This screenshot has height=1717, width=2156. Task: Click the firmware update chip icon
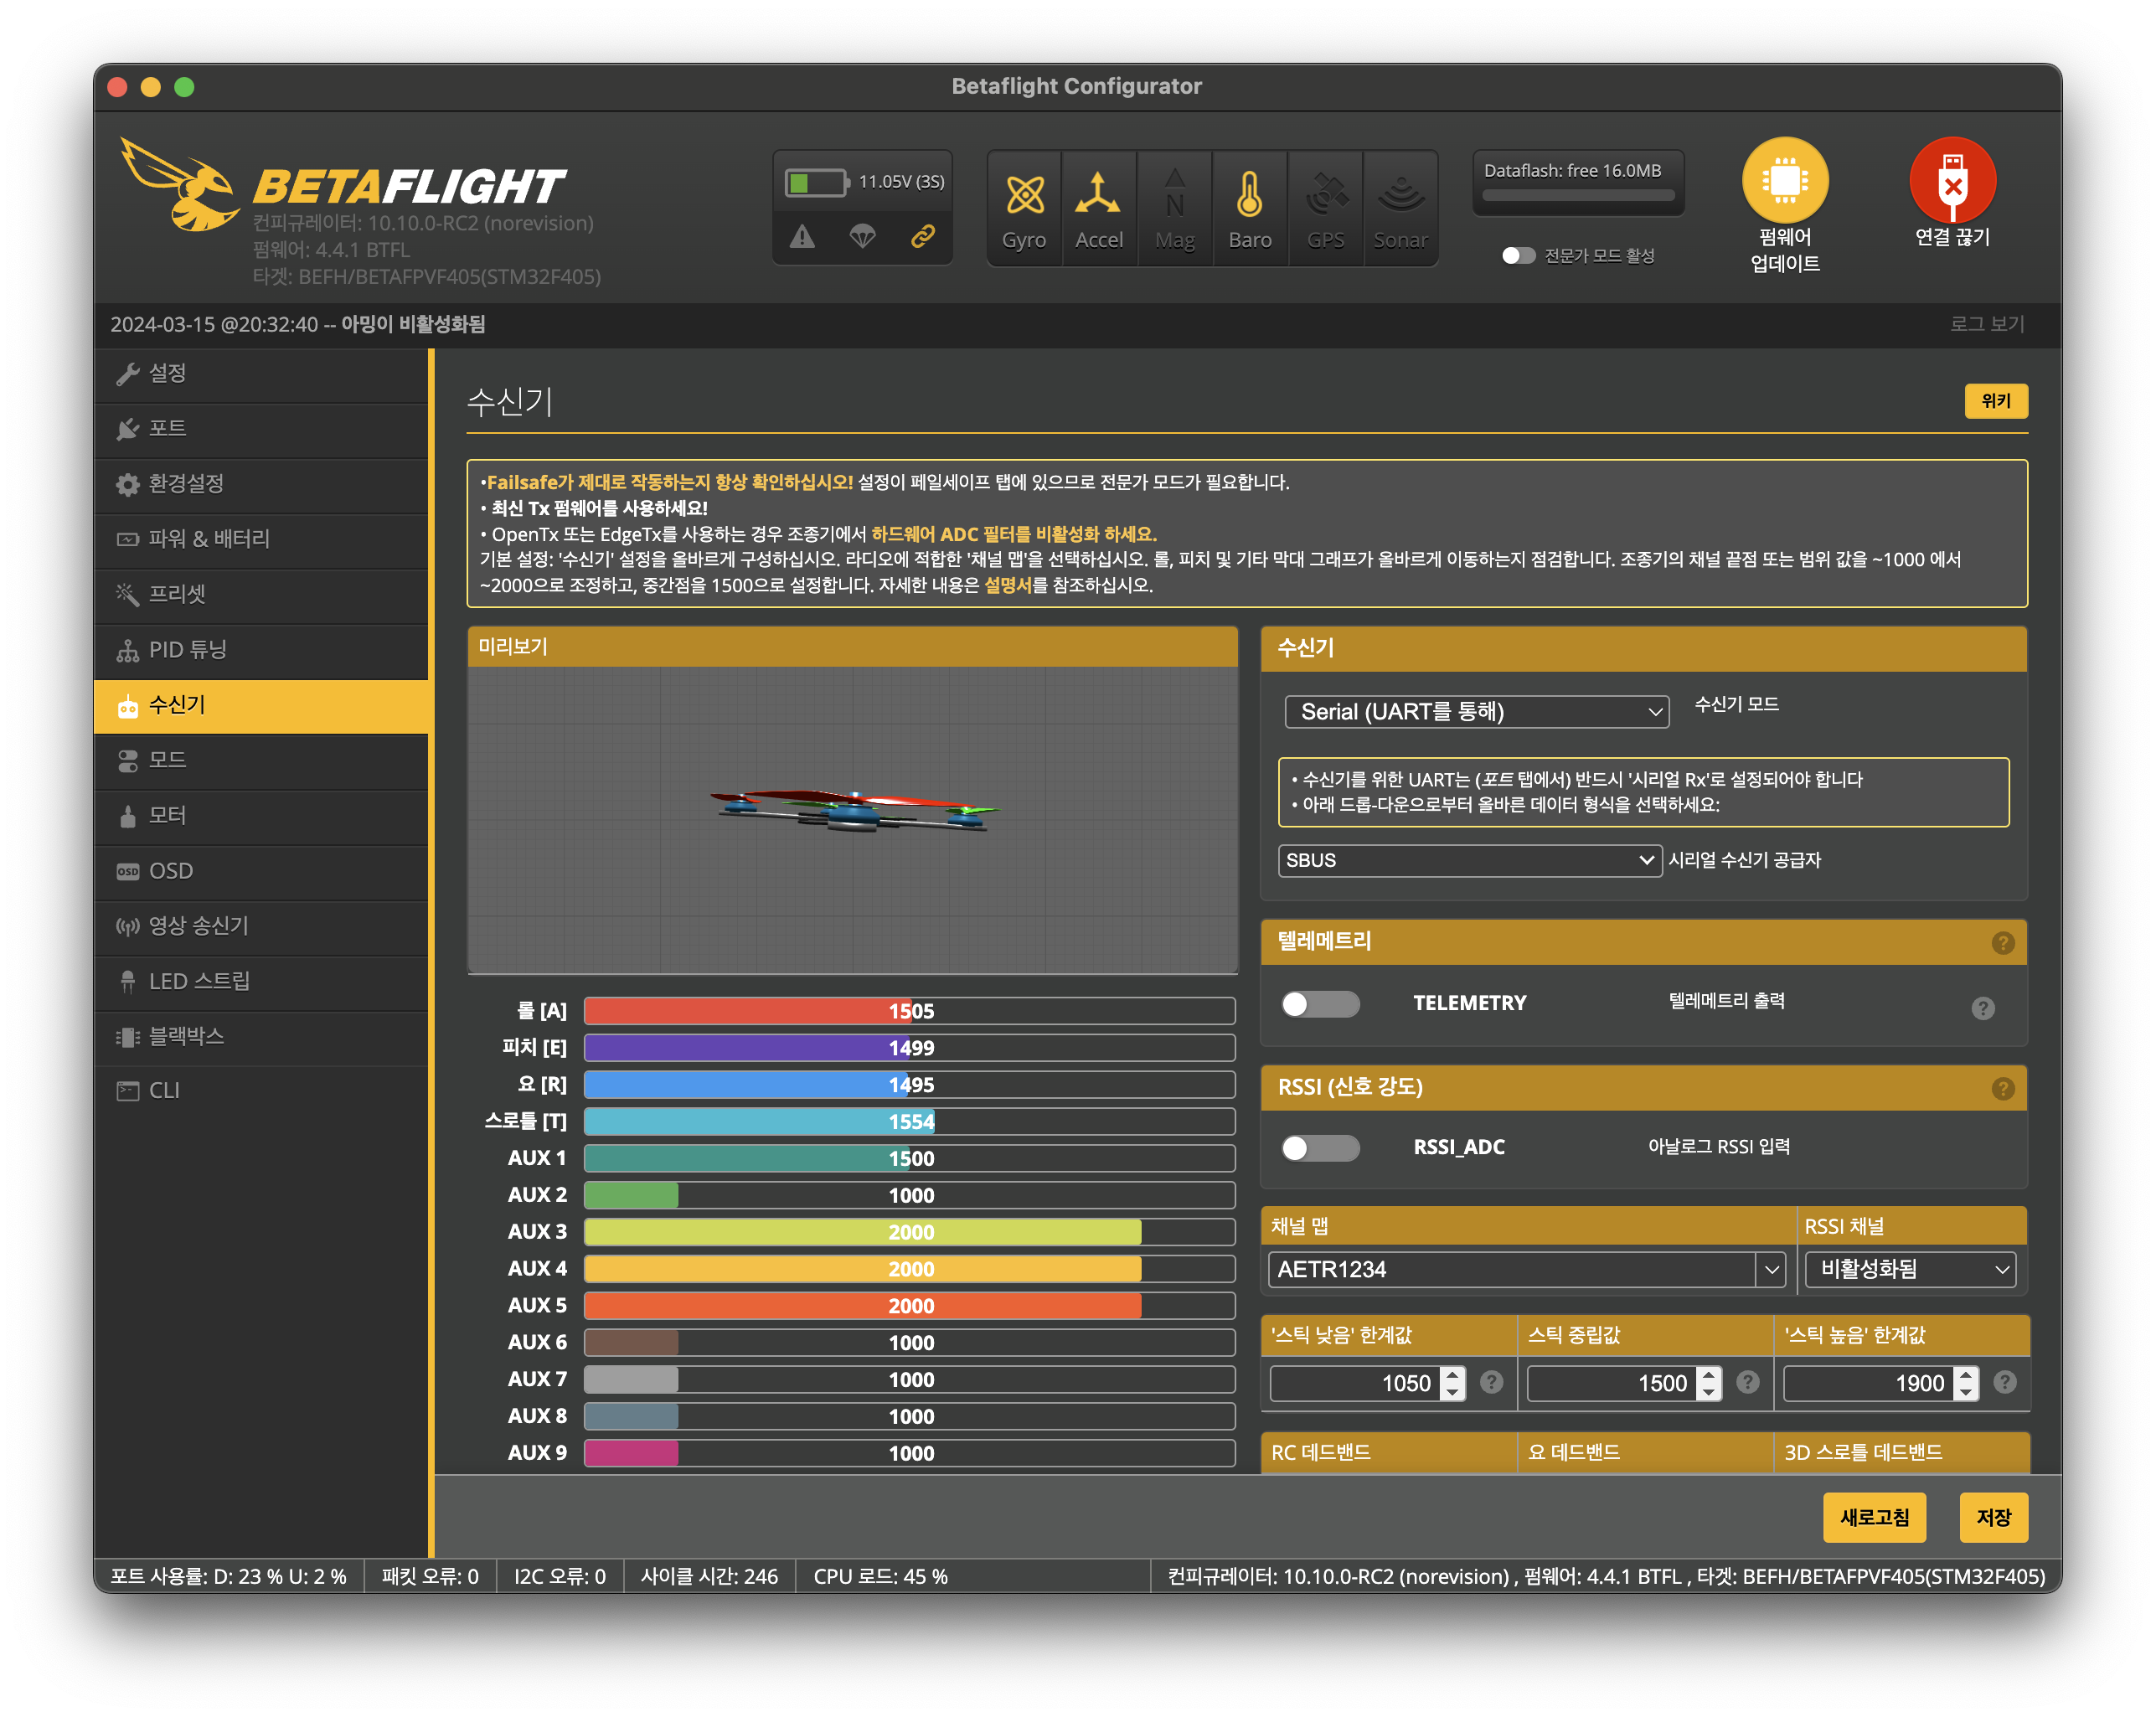[x=1785, y=180]
